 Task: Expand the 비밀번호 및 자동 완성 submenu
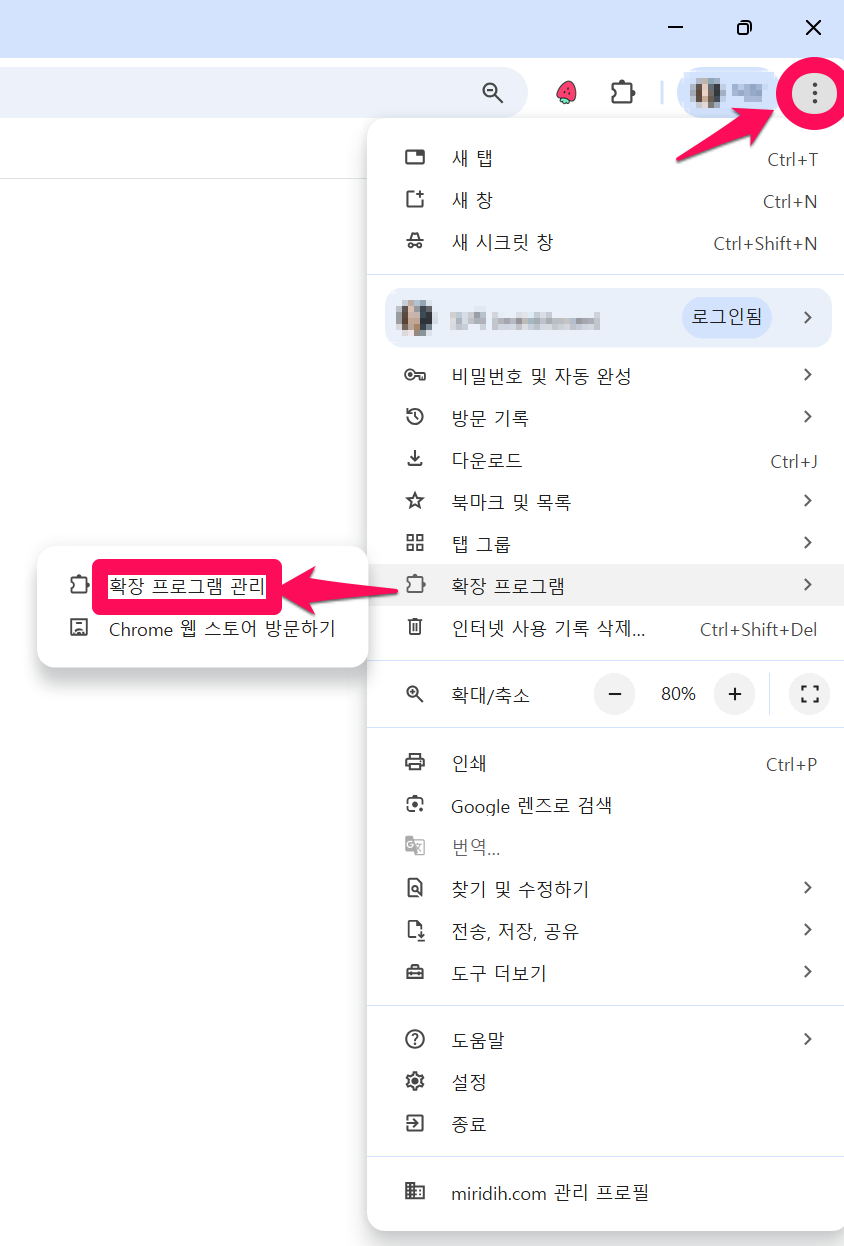(x=609, y=376)
